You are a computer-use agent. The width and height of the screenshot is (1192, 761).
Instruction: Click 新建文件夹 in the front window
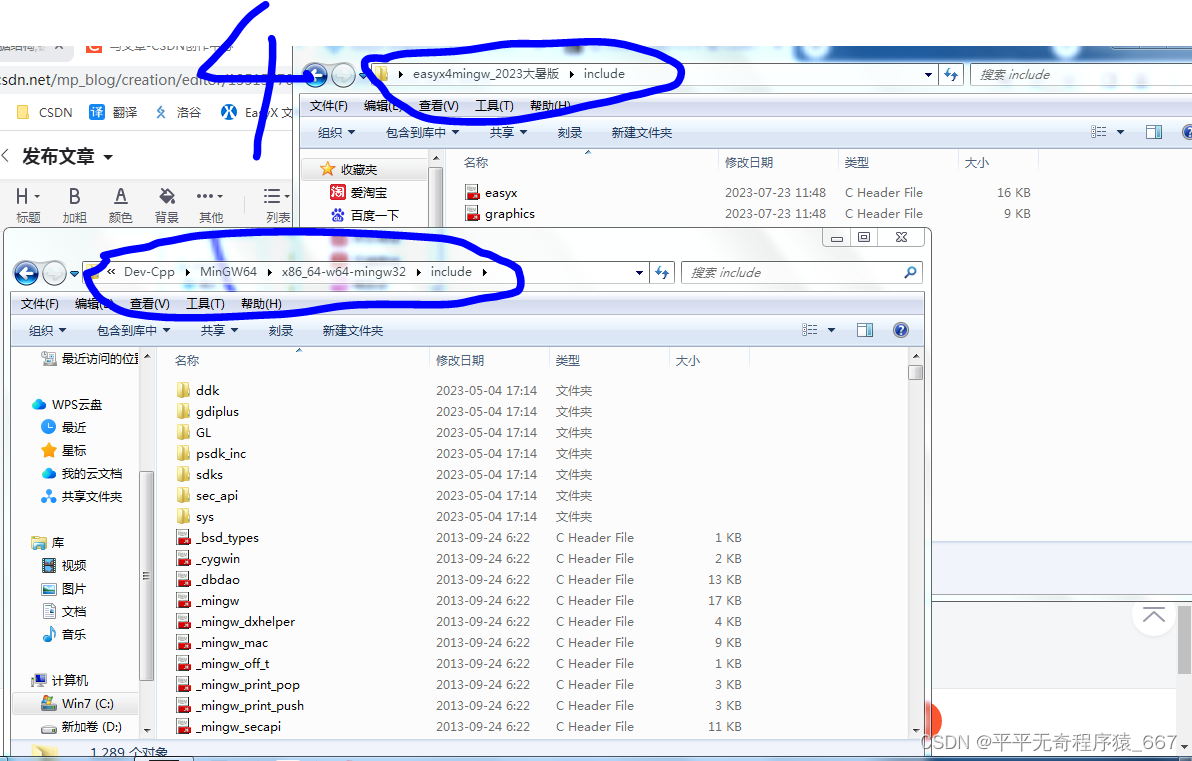[353, 331]
